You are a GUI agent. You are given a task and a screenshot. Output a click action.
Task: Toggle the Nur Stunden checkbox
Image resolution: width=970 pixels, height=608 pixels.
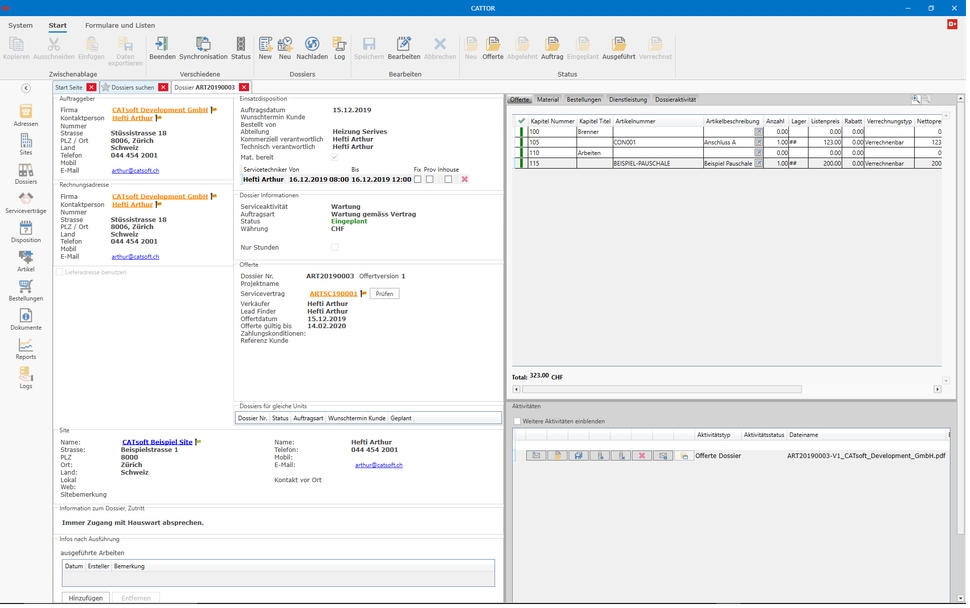(x=335, y=247)
